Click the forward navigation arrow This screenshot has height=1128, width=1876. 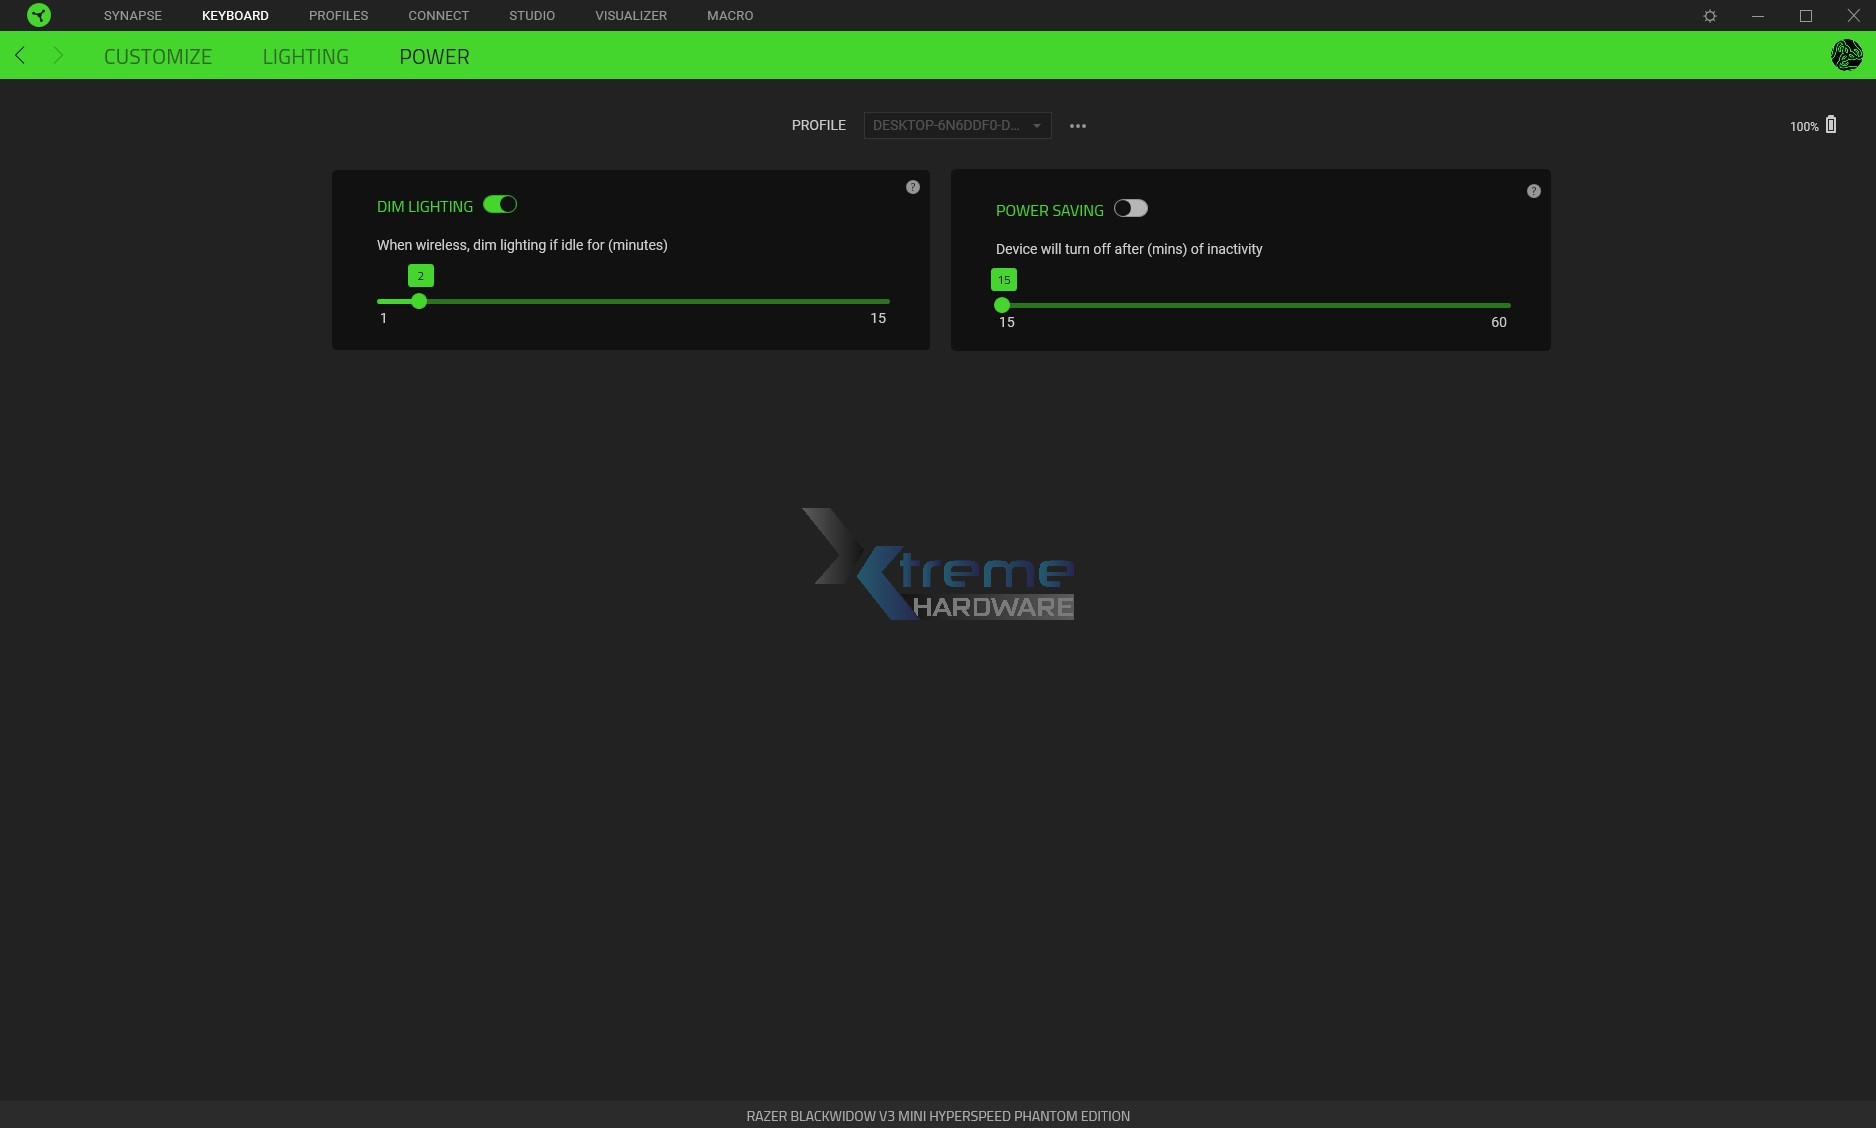(58, 56)
